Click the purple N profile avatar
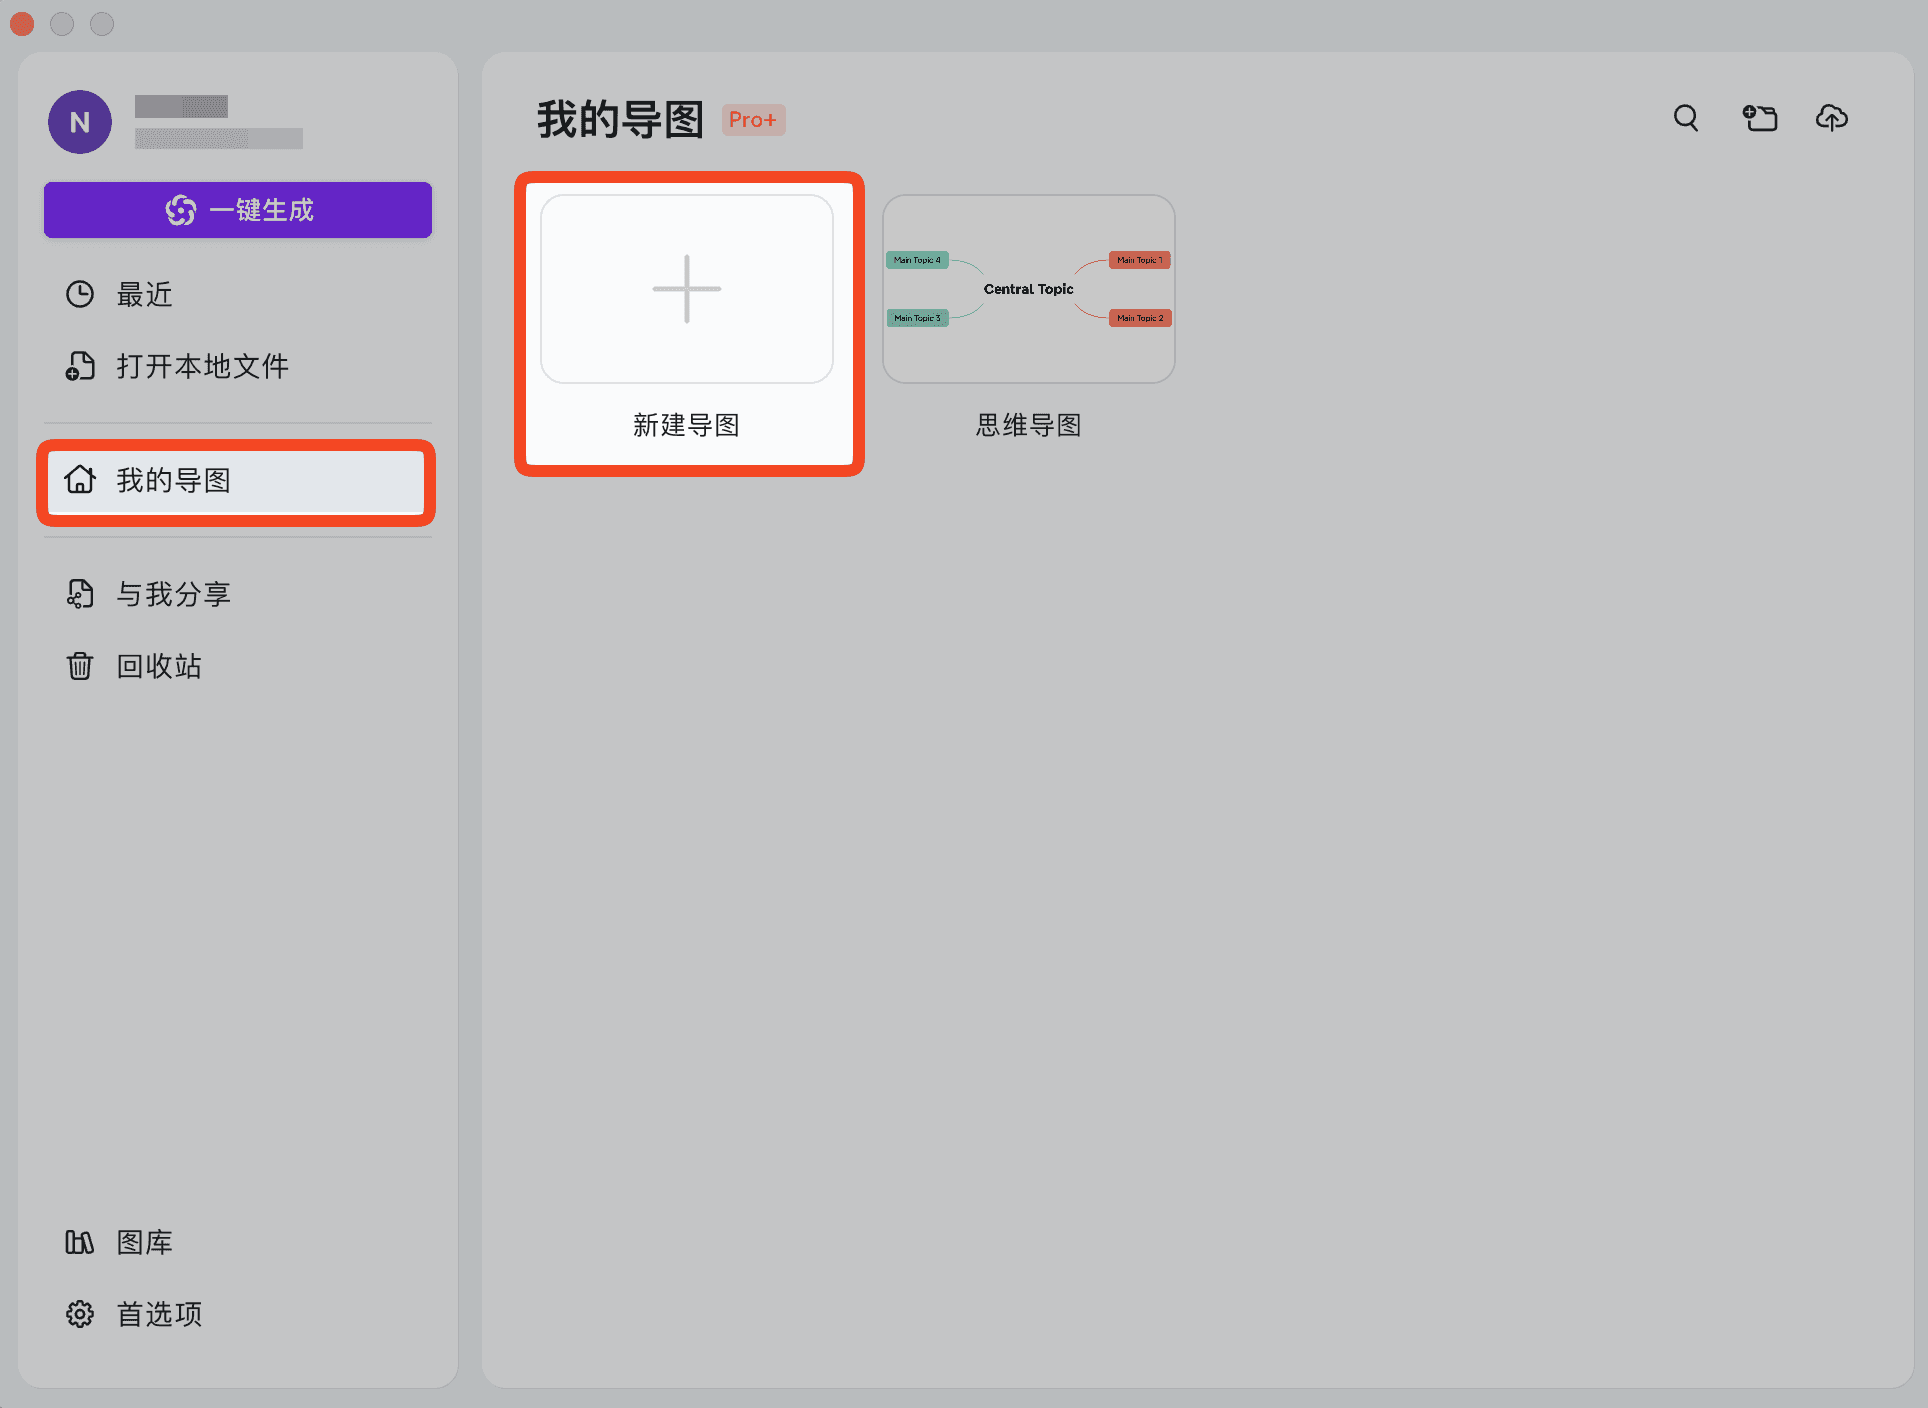 (x=80, y=122)
